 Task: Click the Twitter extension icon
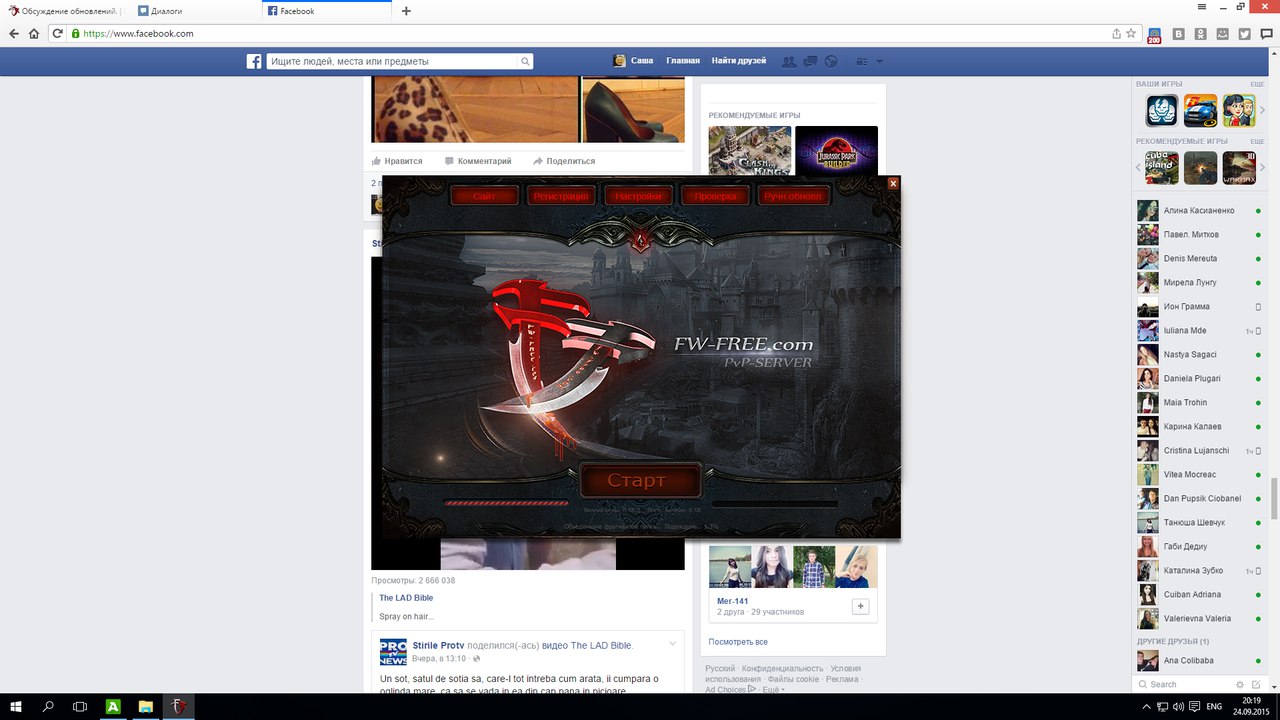tap(1244, 33)
